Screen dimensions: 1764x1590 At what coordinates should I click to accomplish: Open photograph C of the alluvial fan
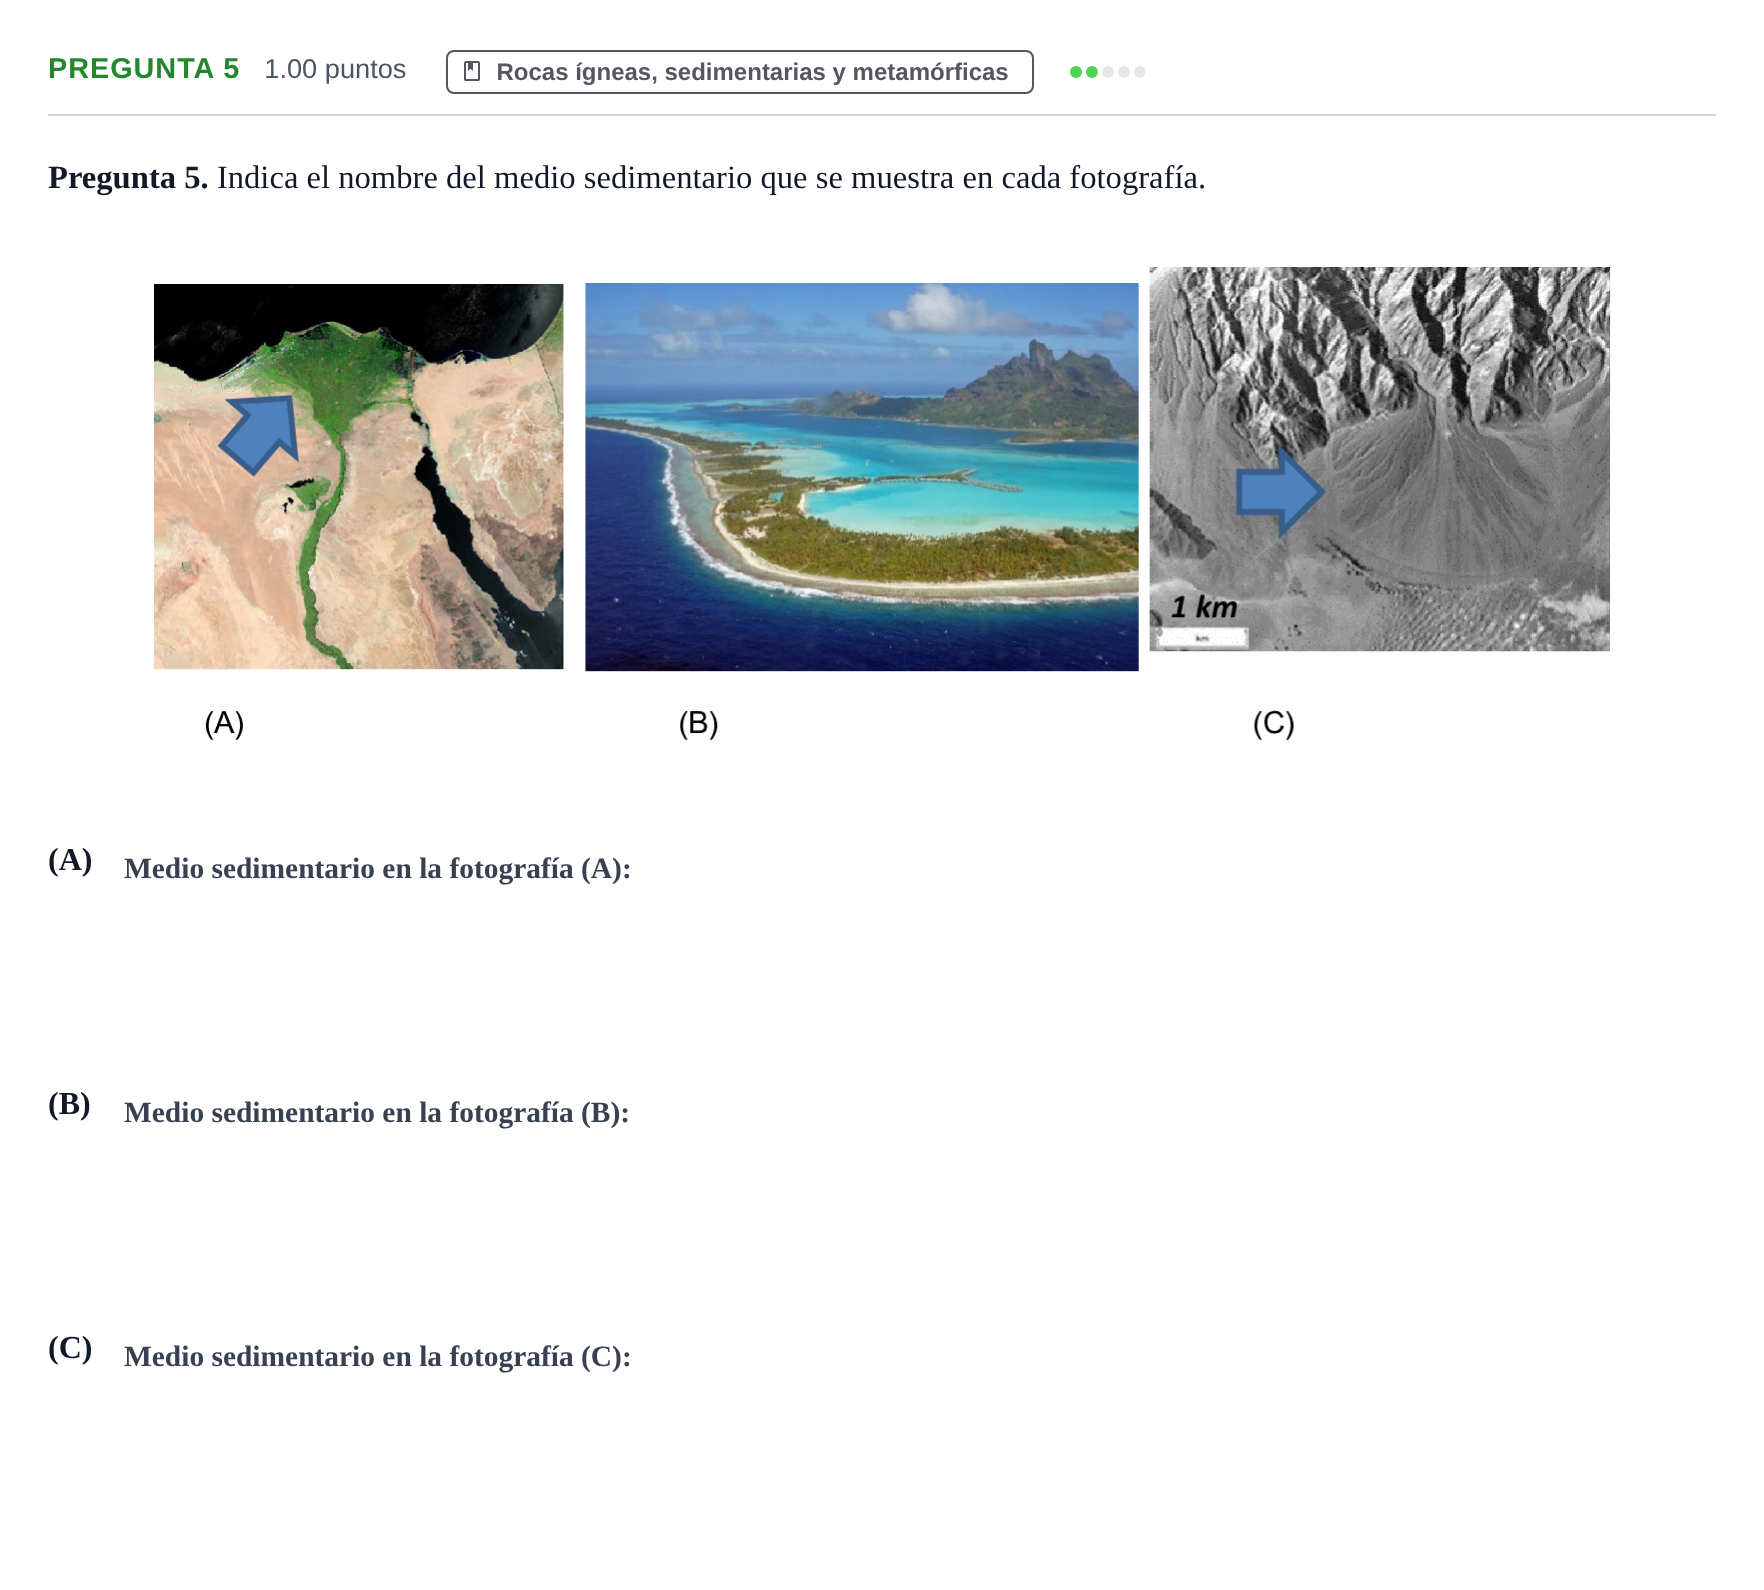1379,459
